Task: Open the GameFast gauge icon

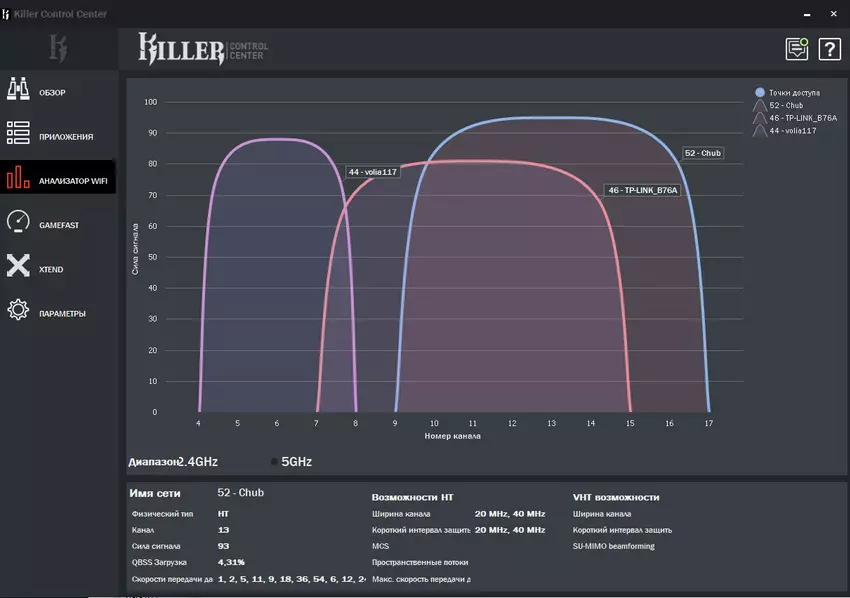Action: point(18,224)
